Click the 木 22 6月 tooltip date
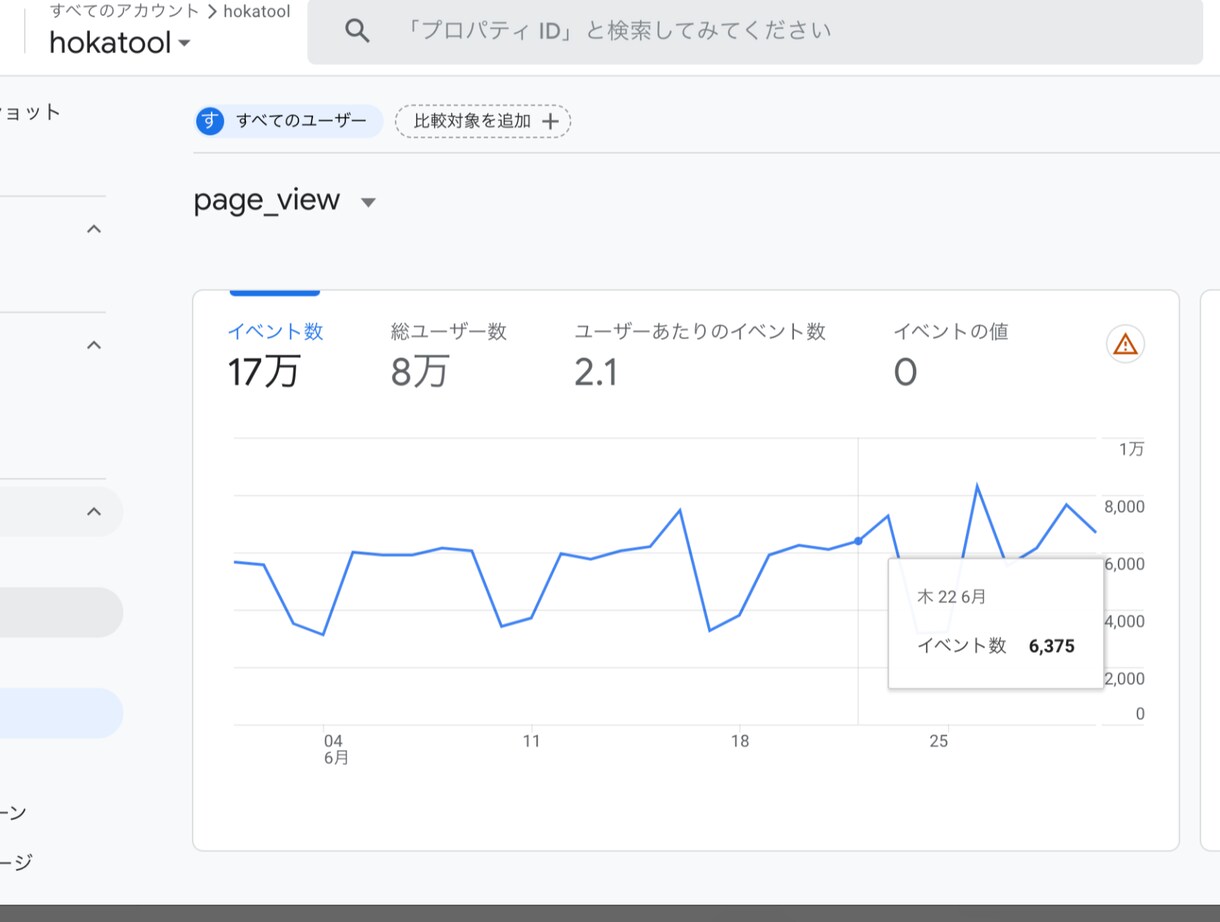This screenshot has height=922, width=1220. tap(952, 597)
